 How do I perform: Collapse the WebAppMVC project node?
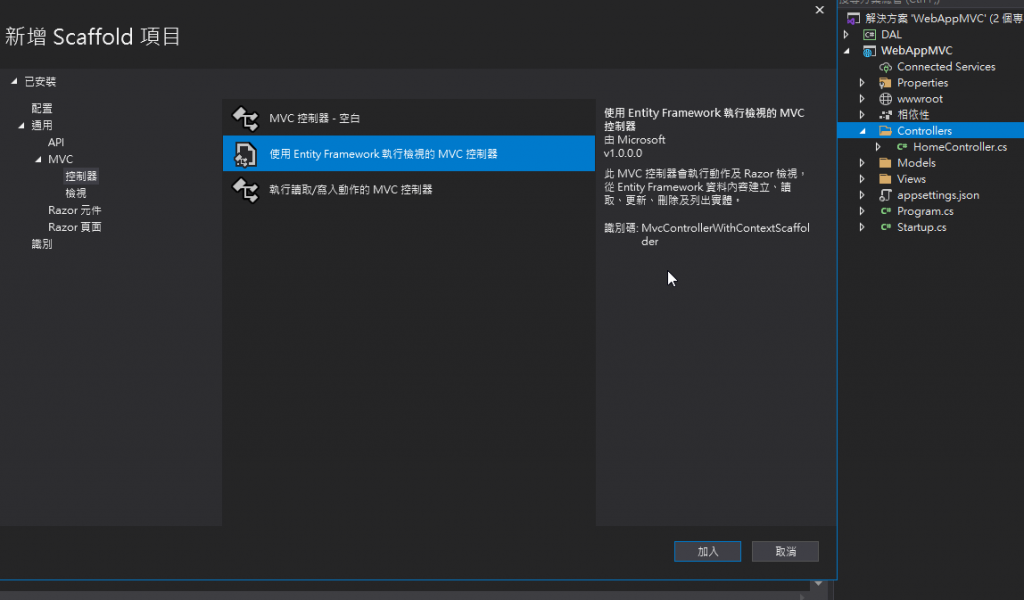click(x=847, y=51)
